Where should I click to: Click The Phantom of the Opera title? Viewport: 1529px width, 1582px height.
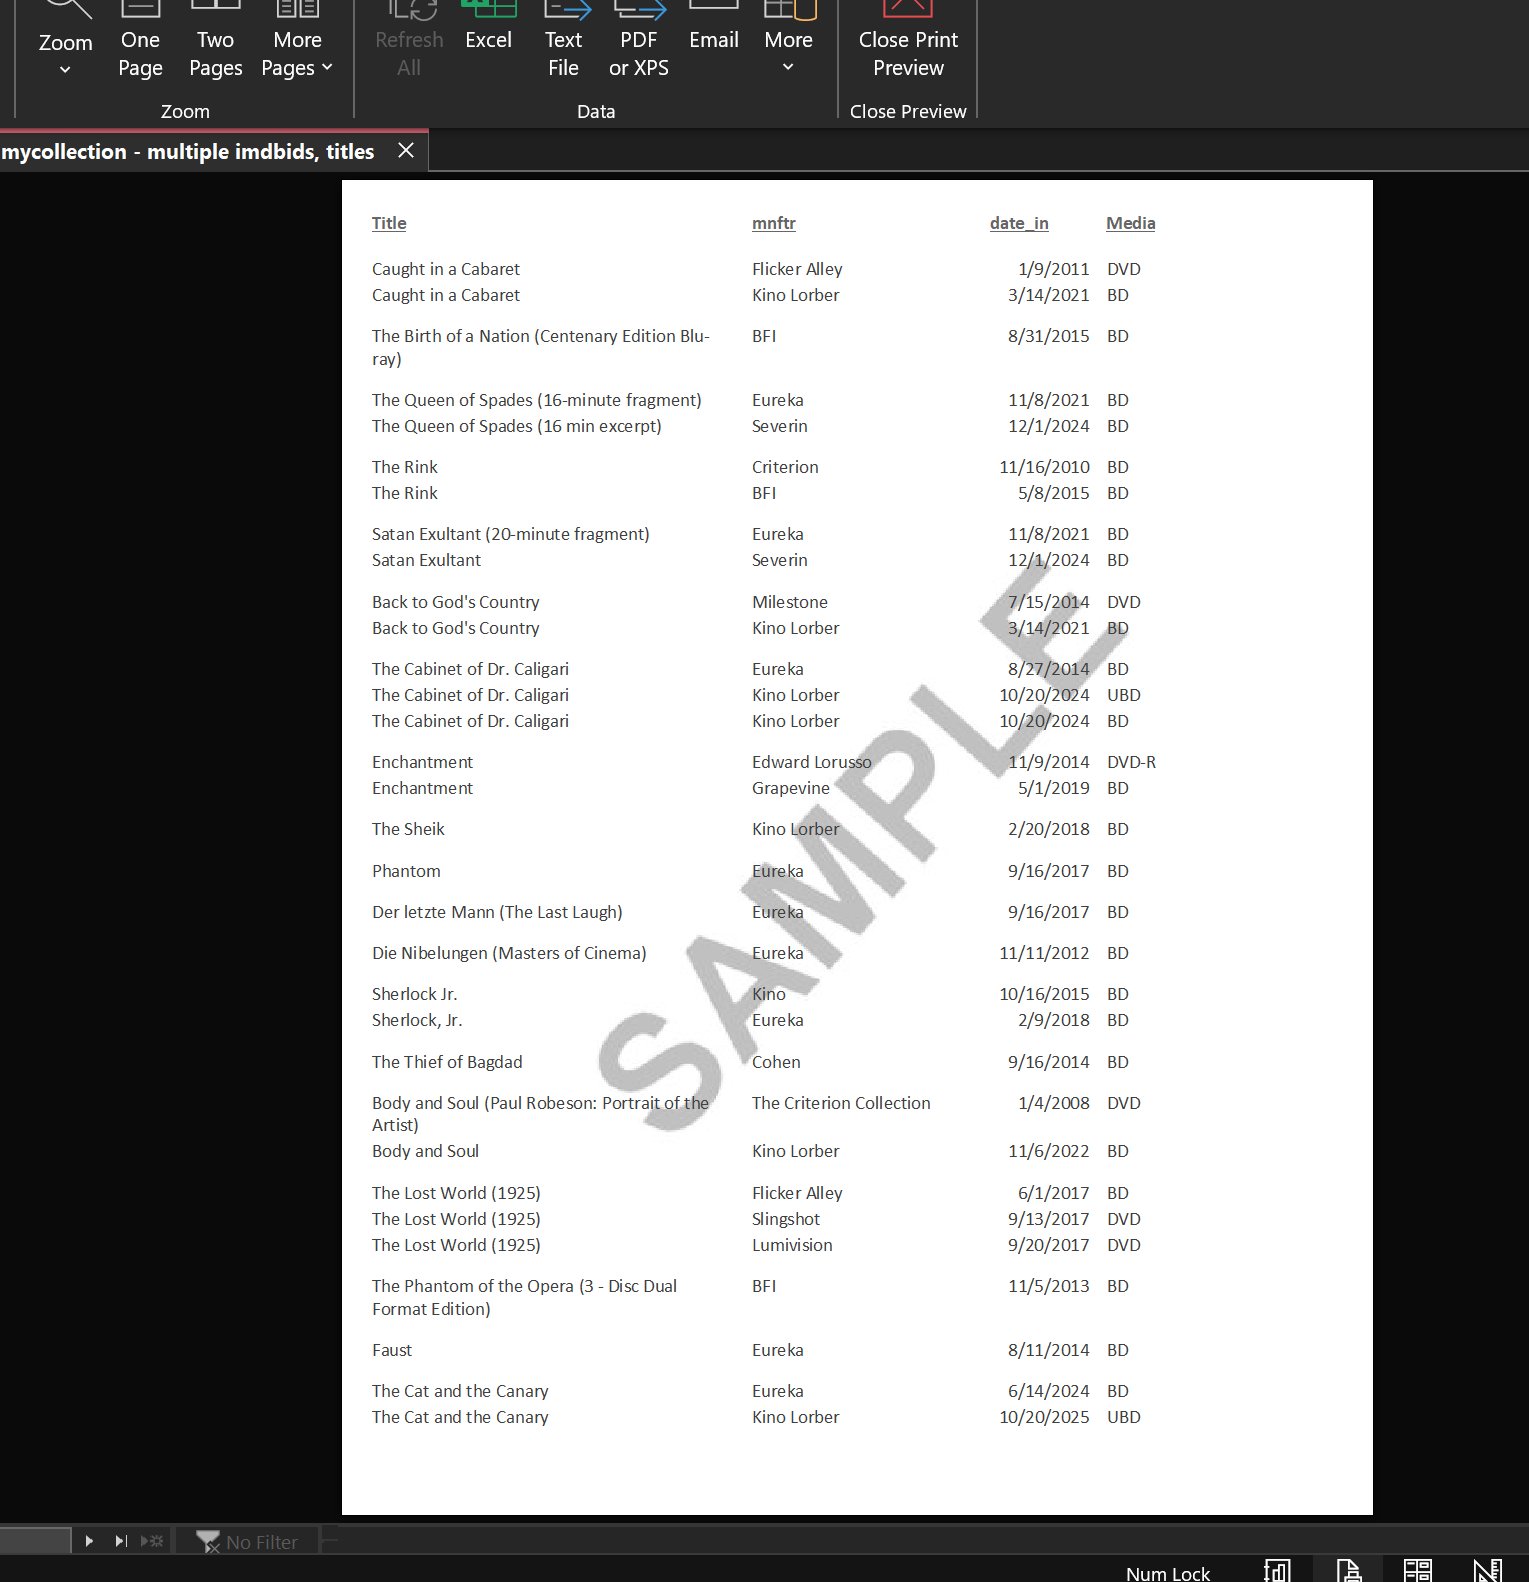click(x=524, y=1297)
